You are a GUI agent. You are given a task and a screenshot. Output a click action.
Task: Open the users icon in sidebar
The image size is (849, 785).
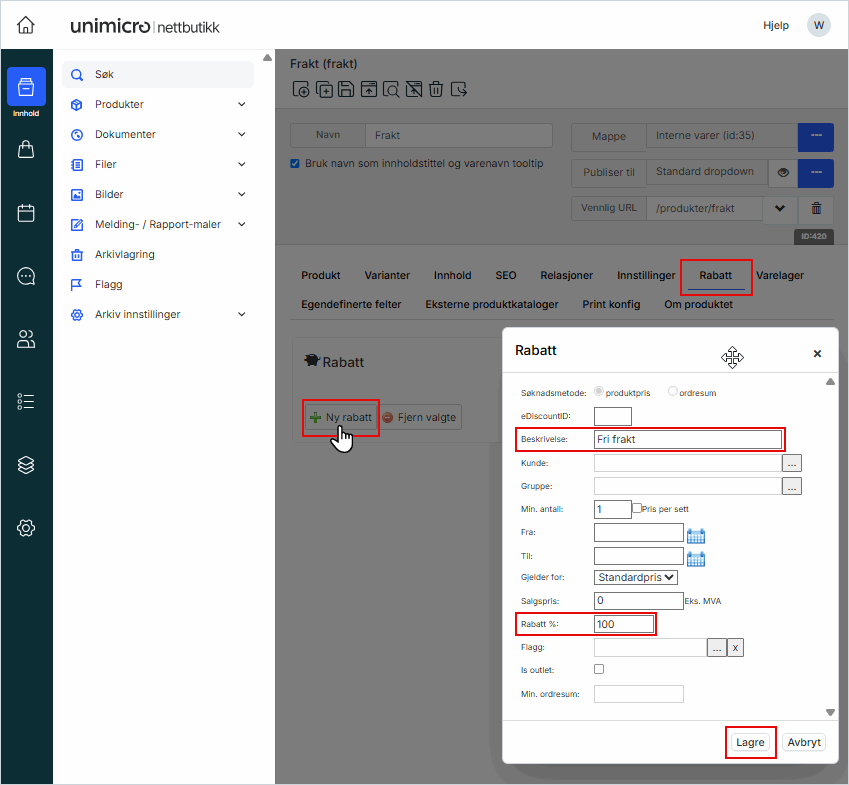26,339
